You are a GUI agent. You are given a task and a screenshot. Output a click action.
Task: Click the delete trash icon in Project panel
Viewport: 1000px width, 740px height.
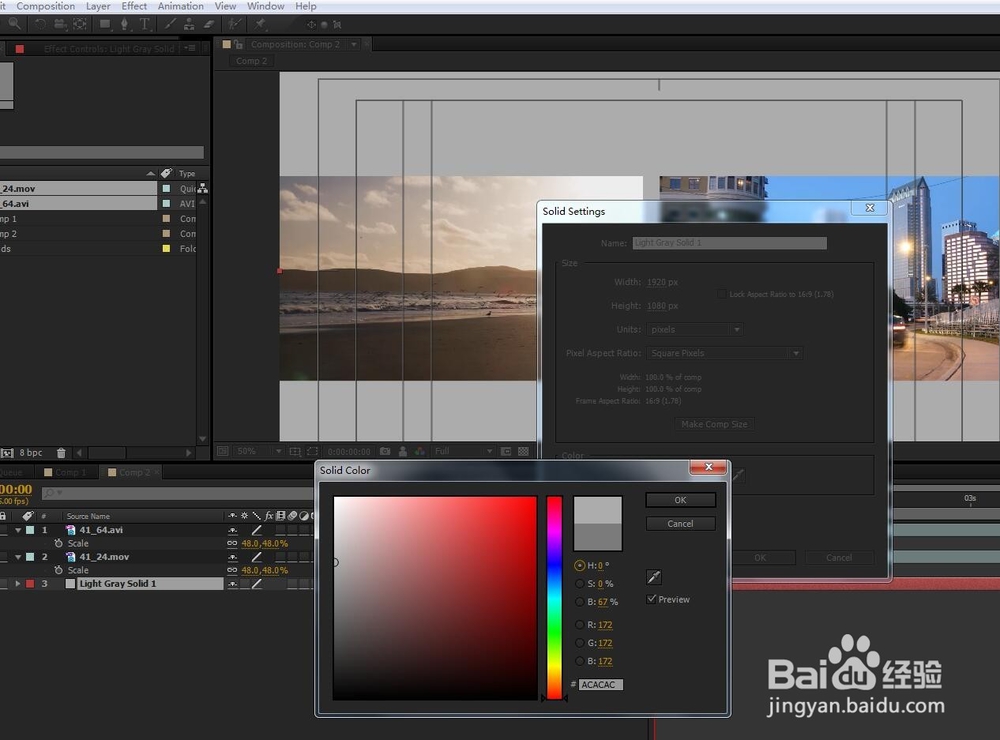pyautogui.click(x=61, y=453)
